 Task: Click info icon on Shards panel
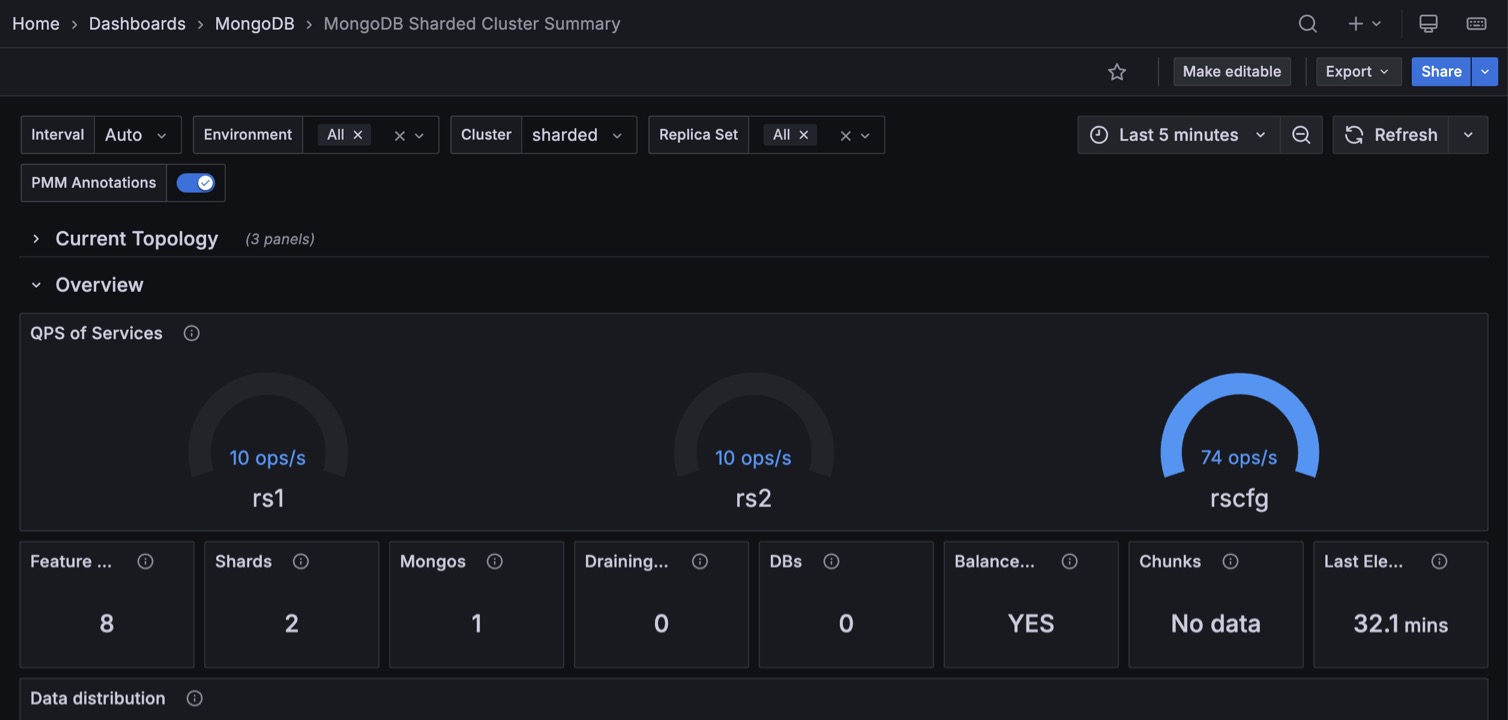pos(301,562)
